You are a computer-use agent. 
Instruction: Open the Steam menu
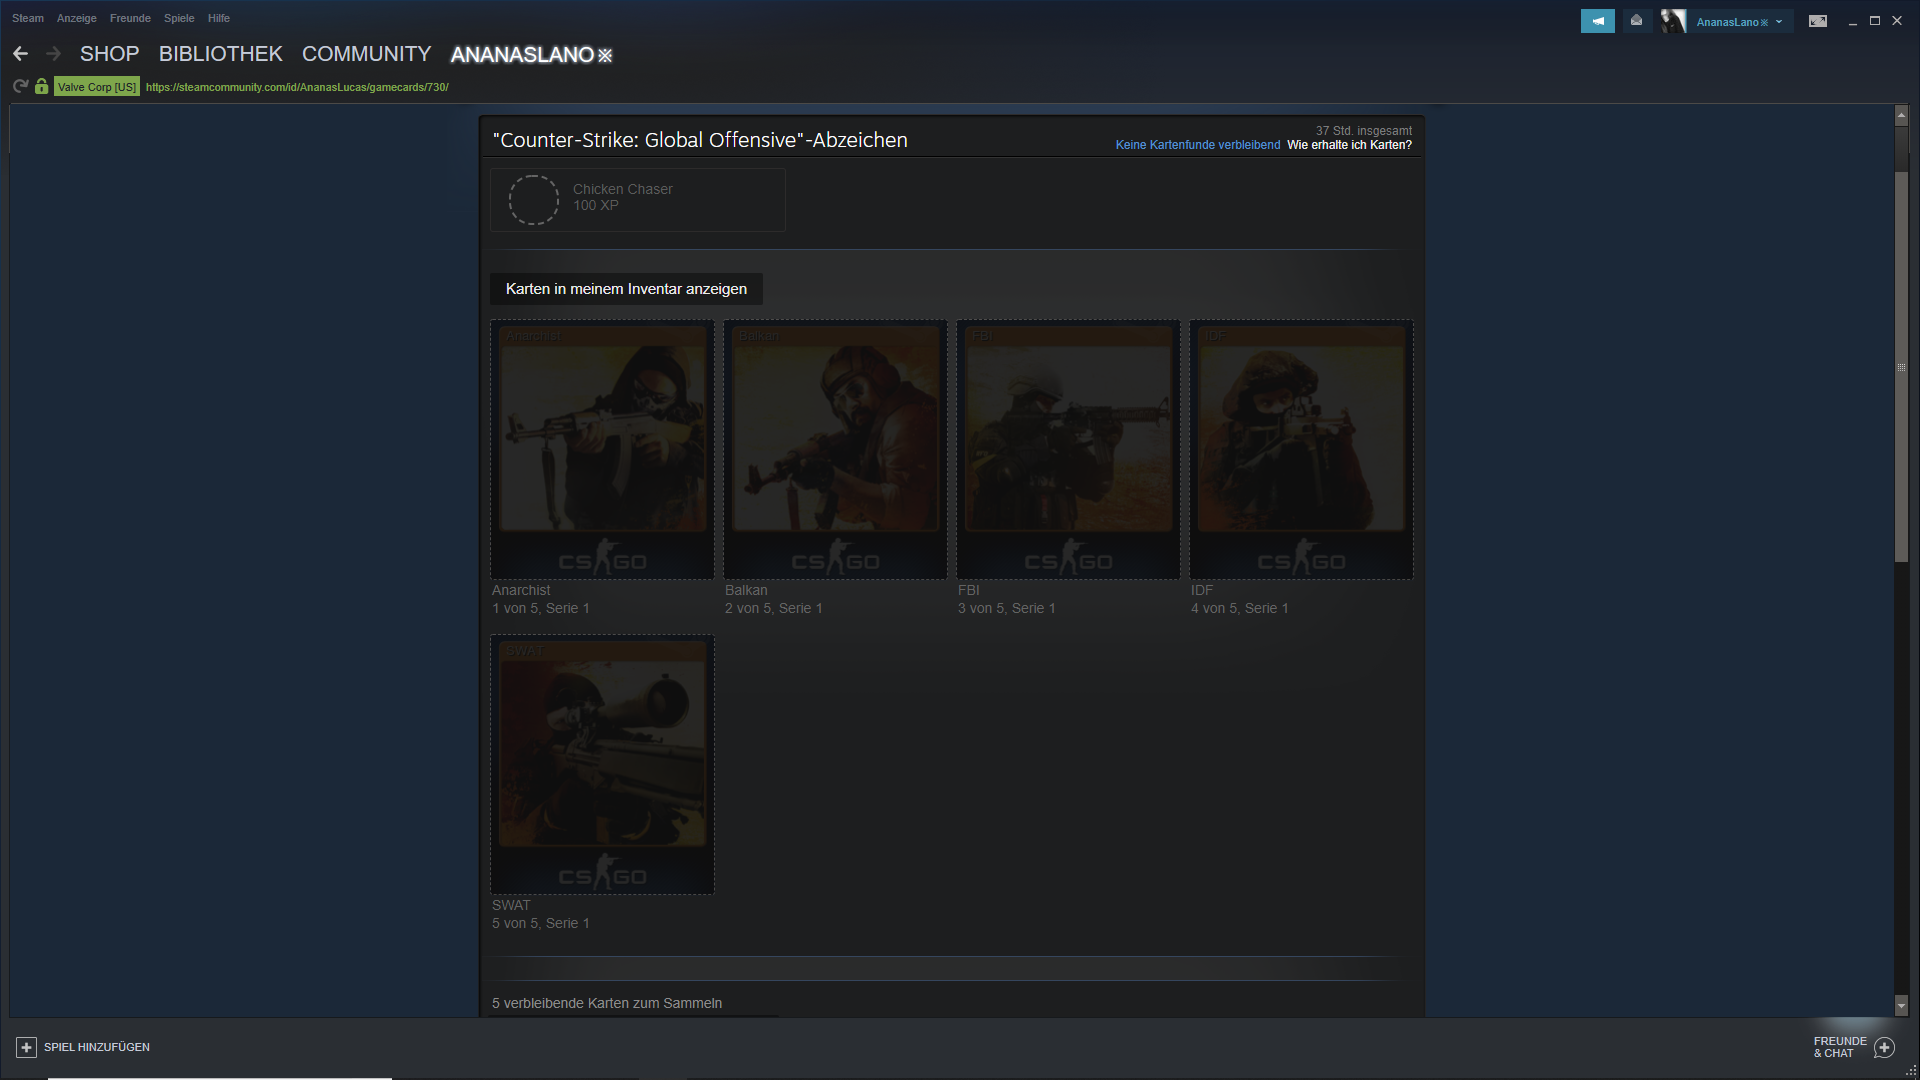click(x=28, y=18)
